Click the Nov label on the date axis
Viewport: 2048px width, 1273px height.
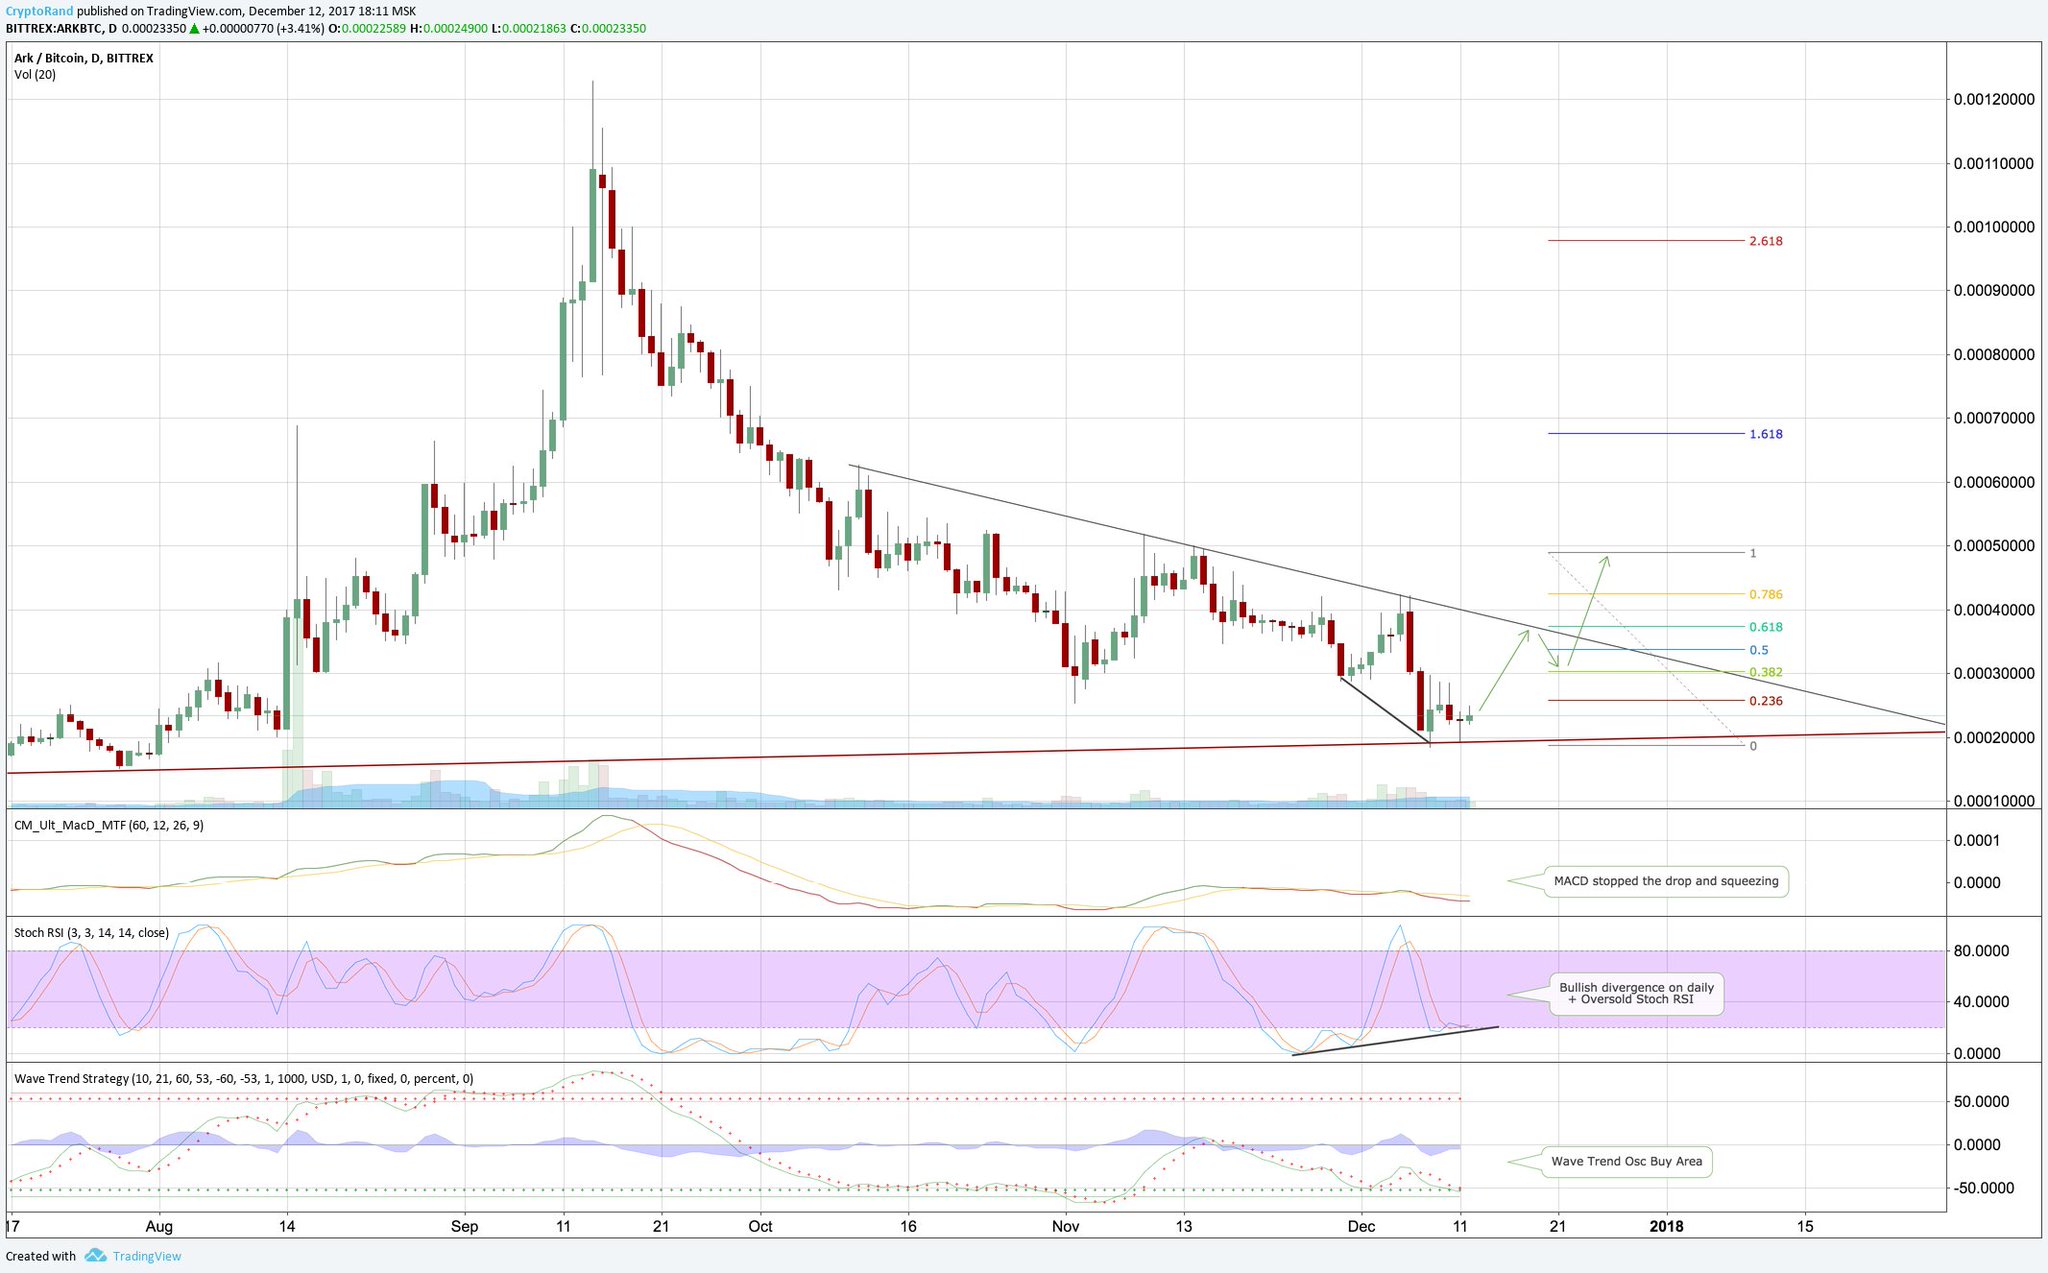1066,1225
